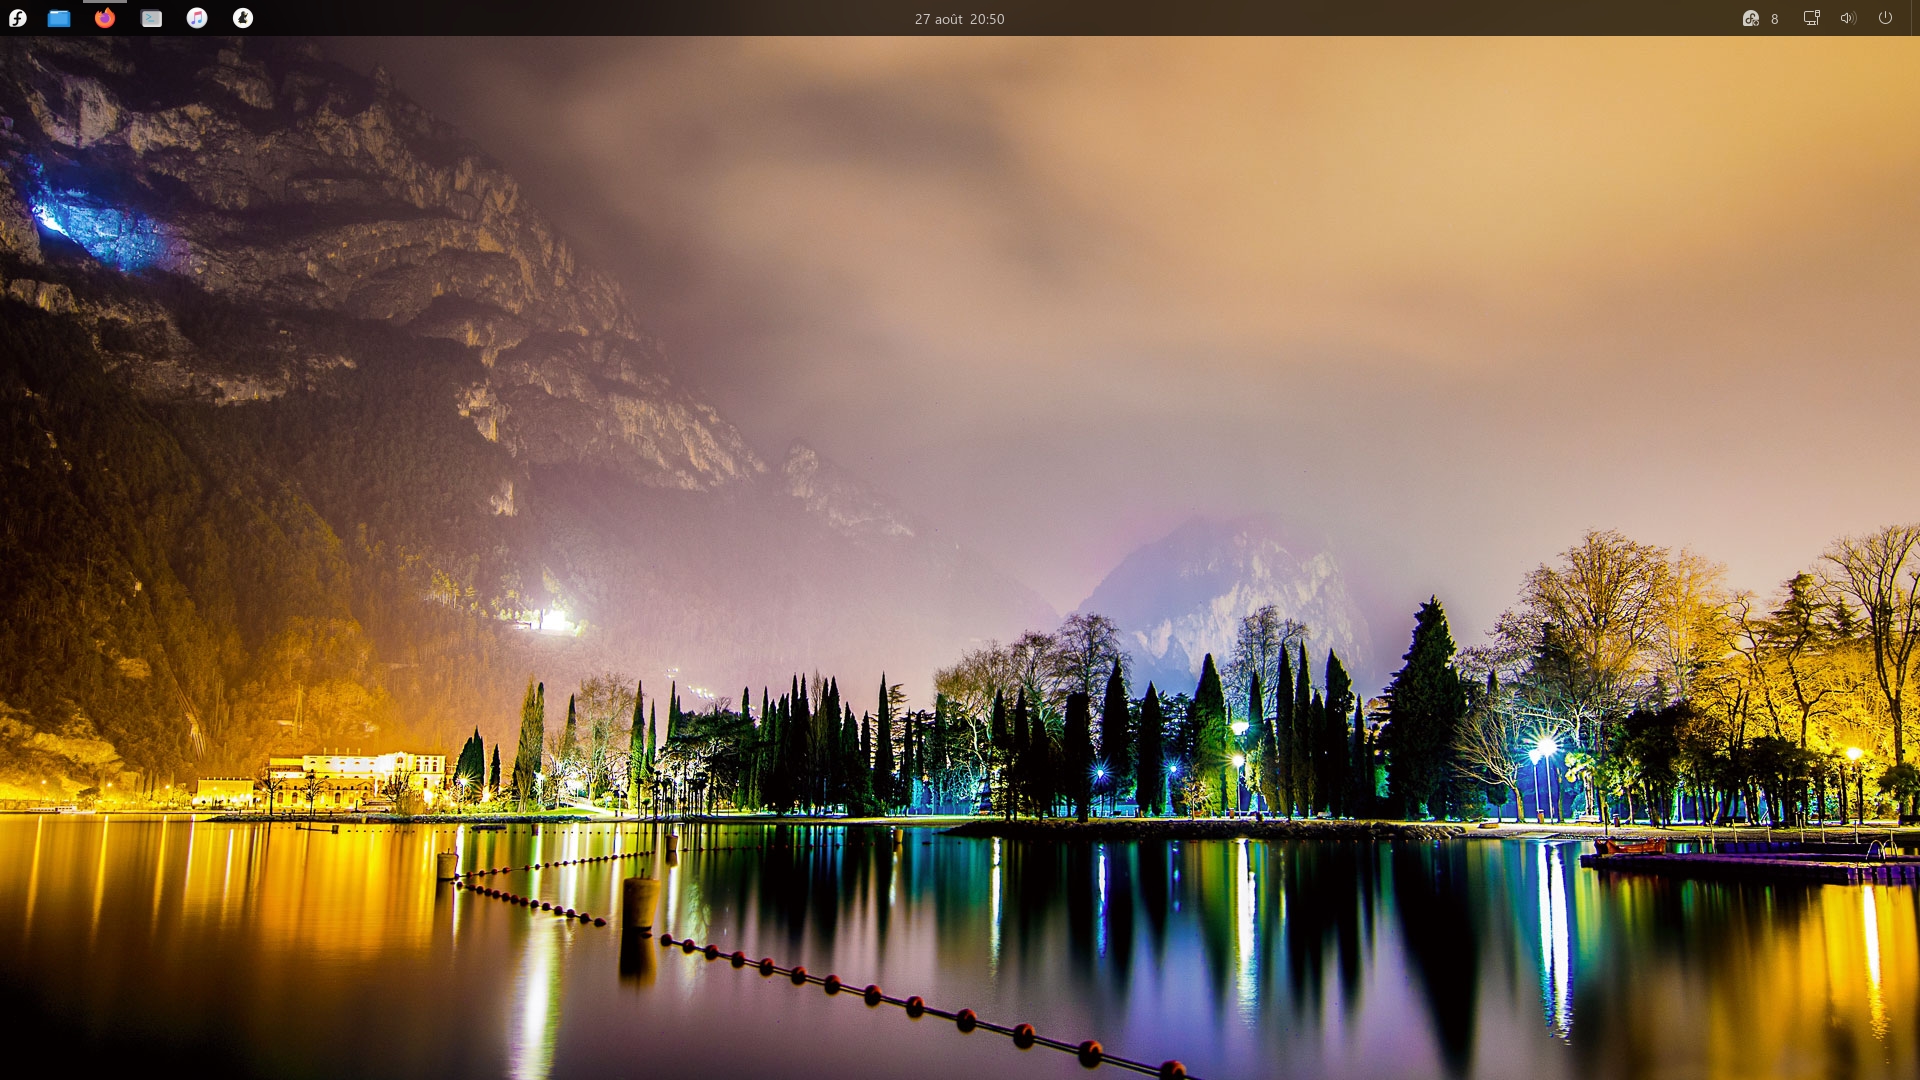
Task: Open the Fedora updates indicator icon
Action: [1750, 18]
